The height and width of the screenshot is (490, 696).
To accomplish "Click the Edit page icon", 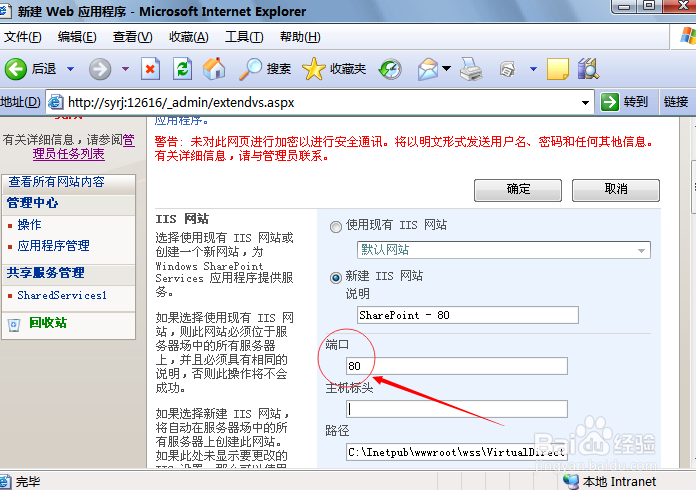I will (x=507, y=69).
